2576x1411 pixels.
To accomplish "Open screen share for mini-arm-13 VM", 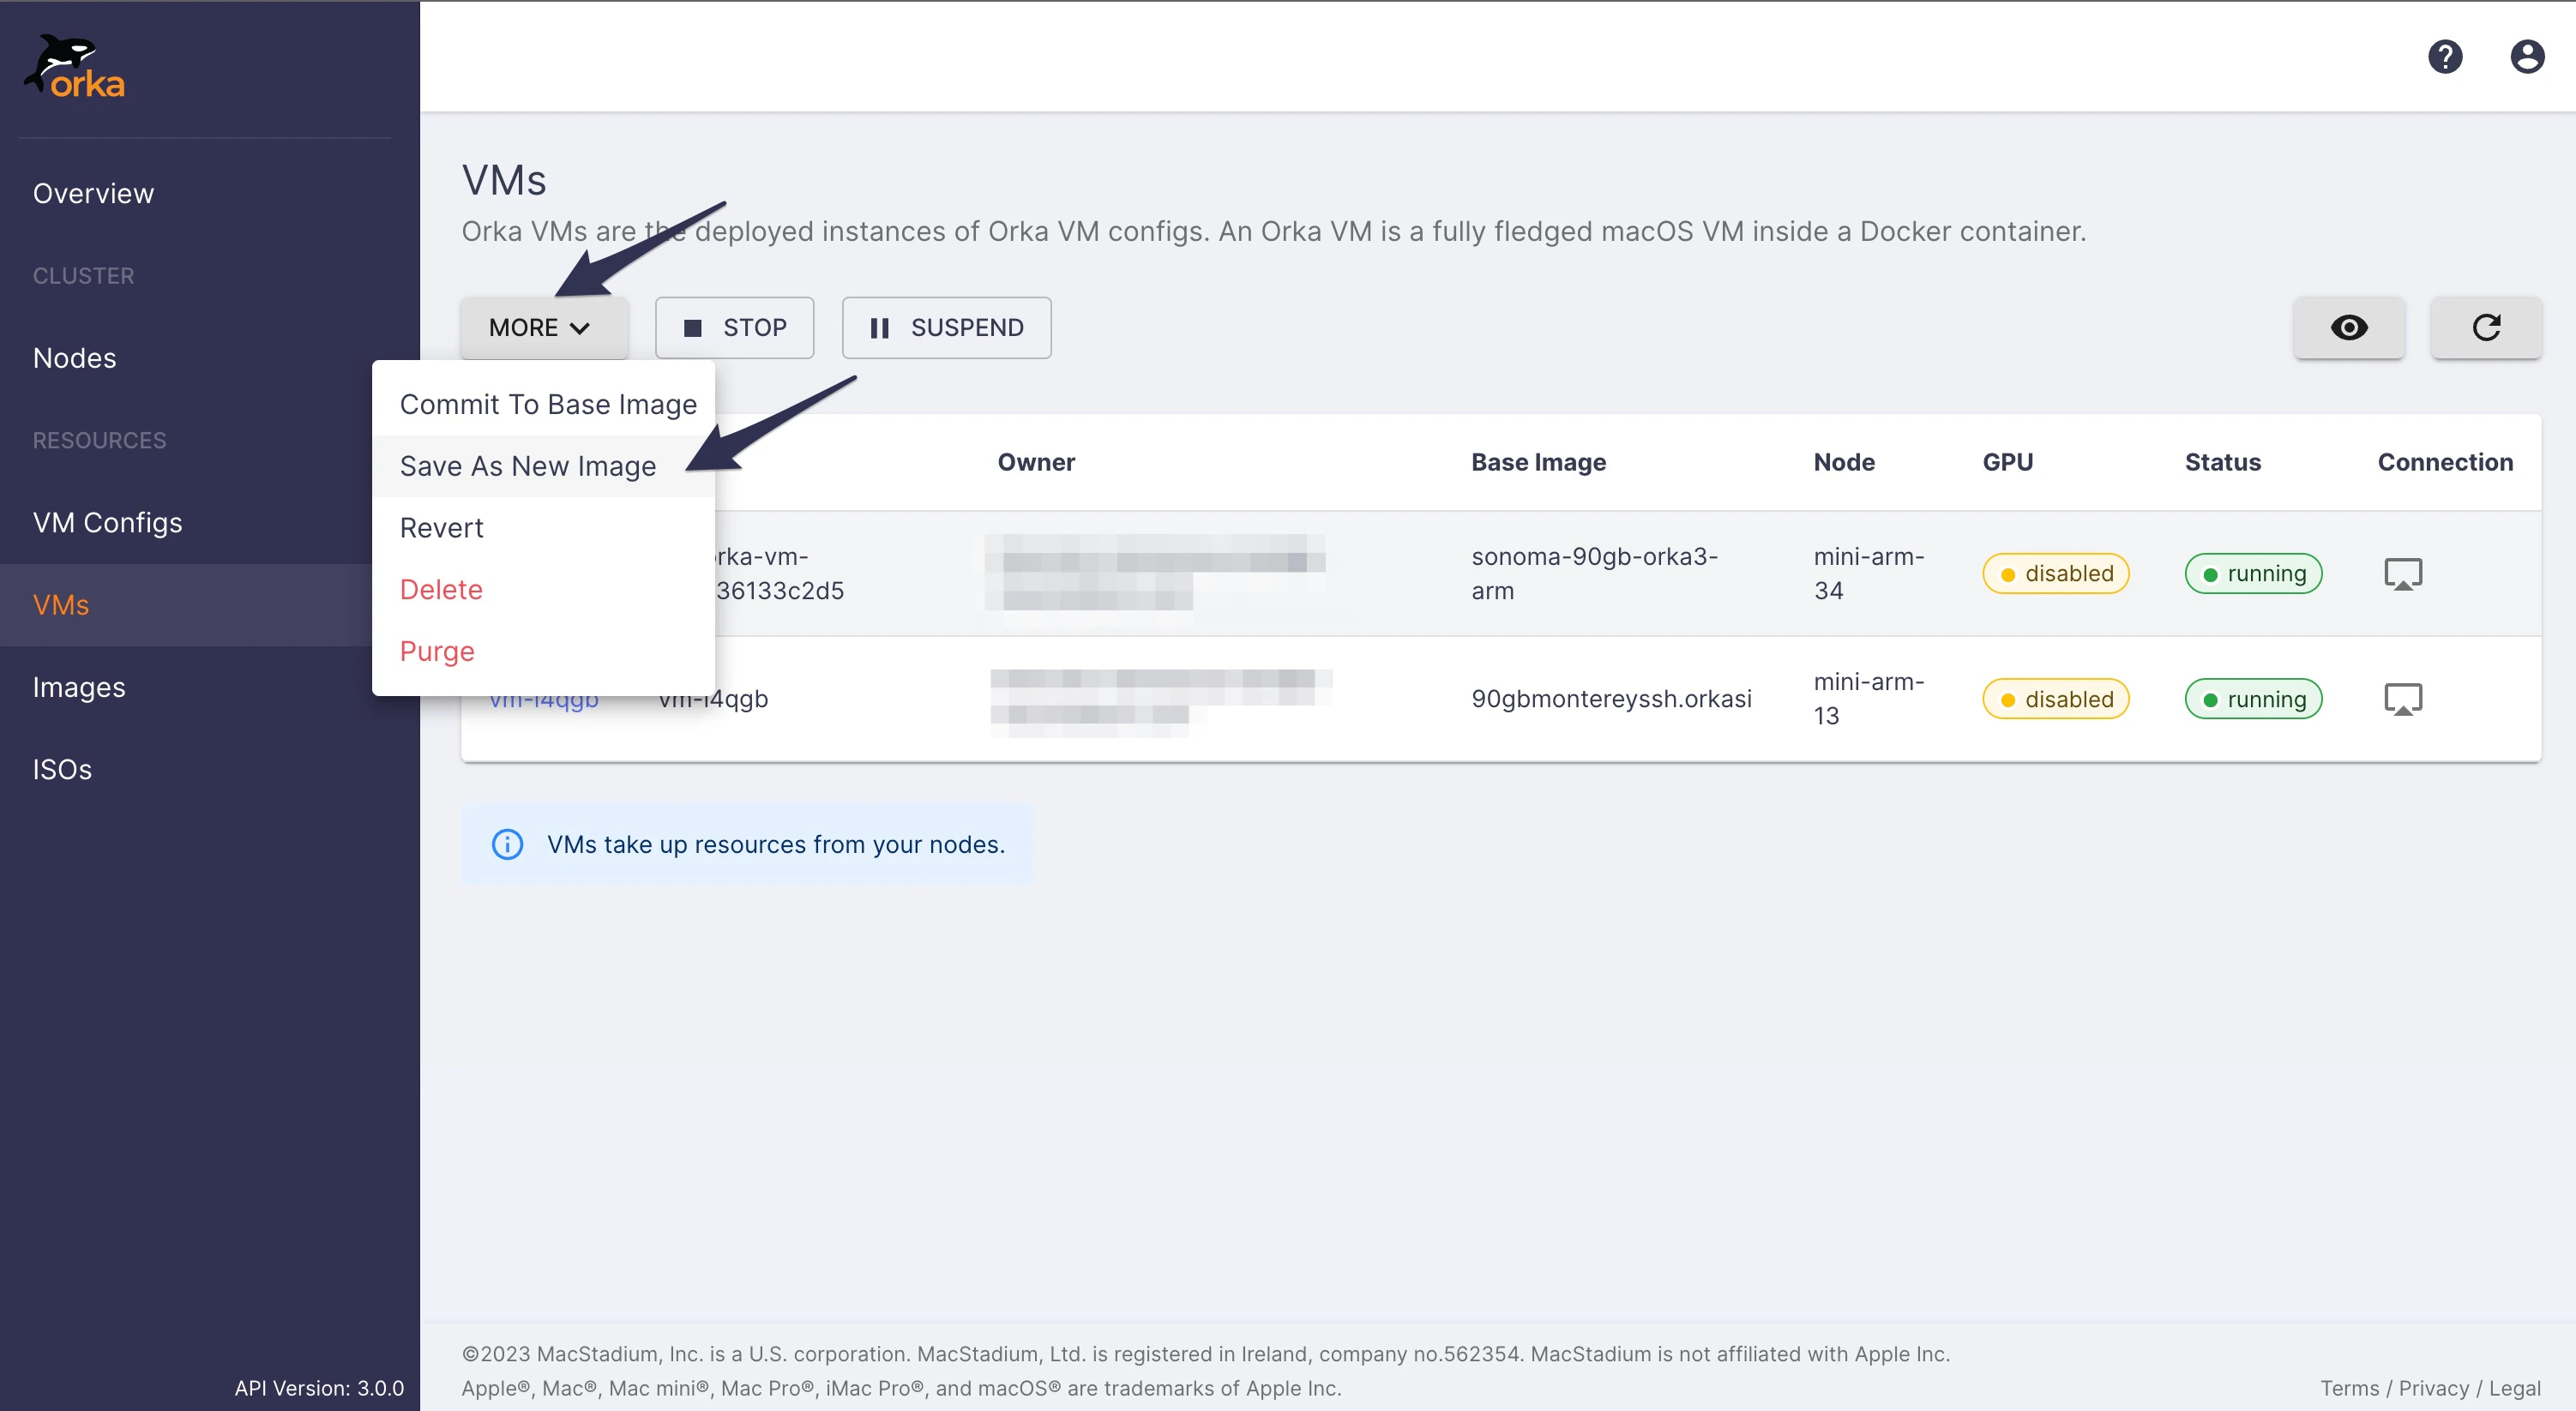I will (2402, 699).
